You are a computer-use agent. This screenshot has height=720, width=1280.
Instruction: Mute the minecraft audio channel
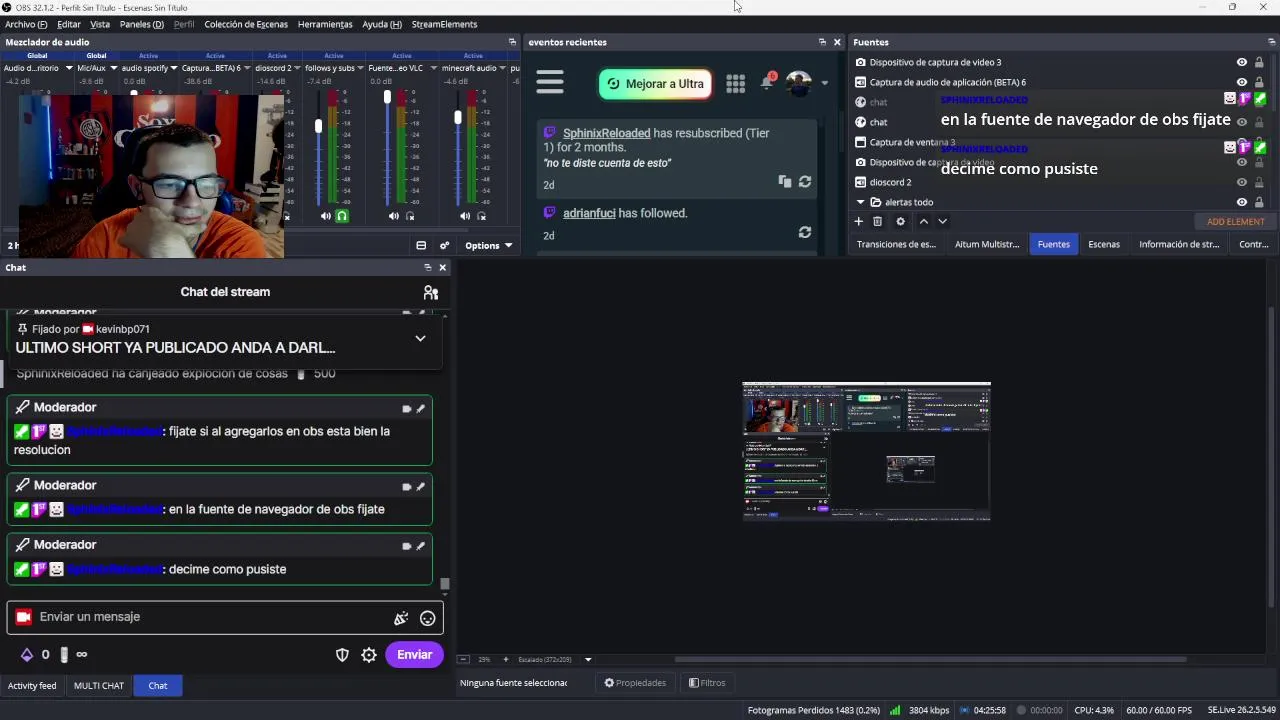[x=465, y=216]
